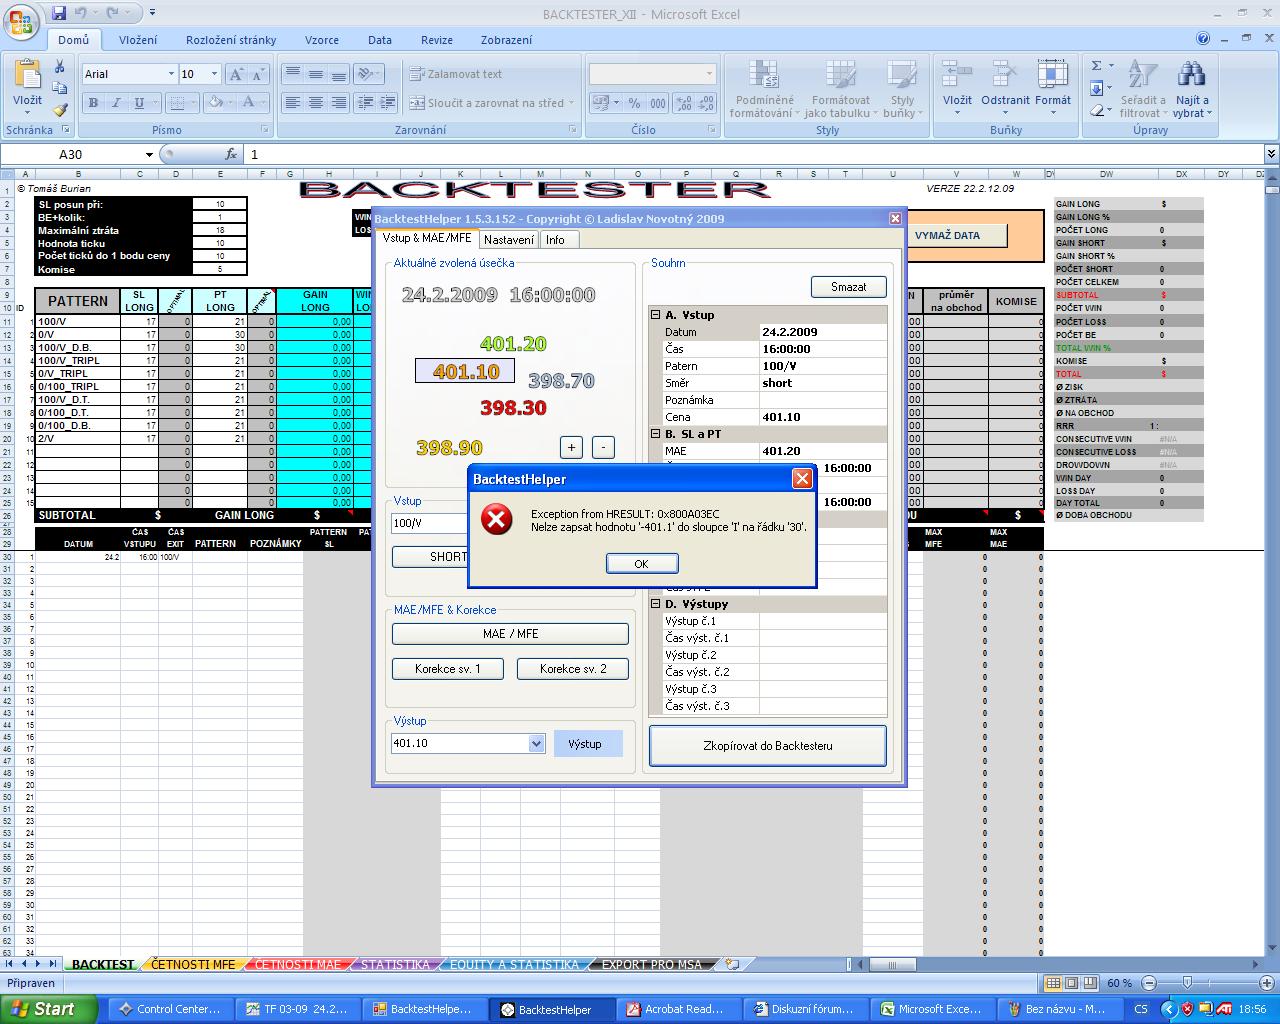Select the 401.10 price box

point(465,371)
